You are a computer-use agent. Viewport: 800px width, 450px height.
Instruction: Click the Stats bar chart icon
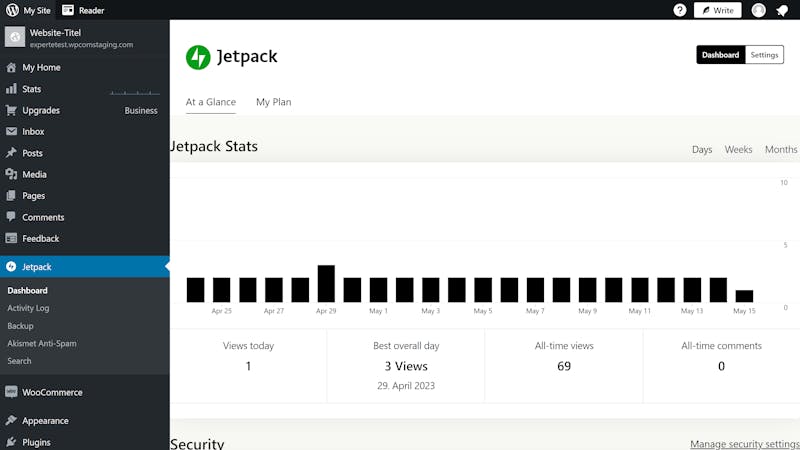[11, 89]
